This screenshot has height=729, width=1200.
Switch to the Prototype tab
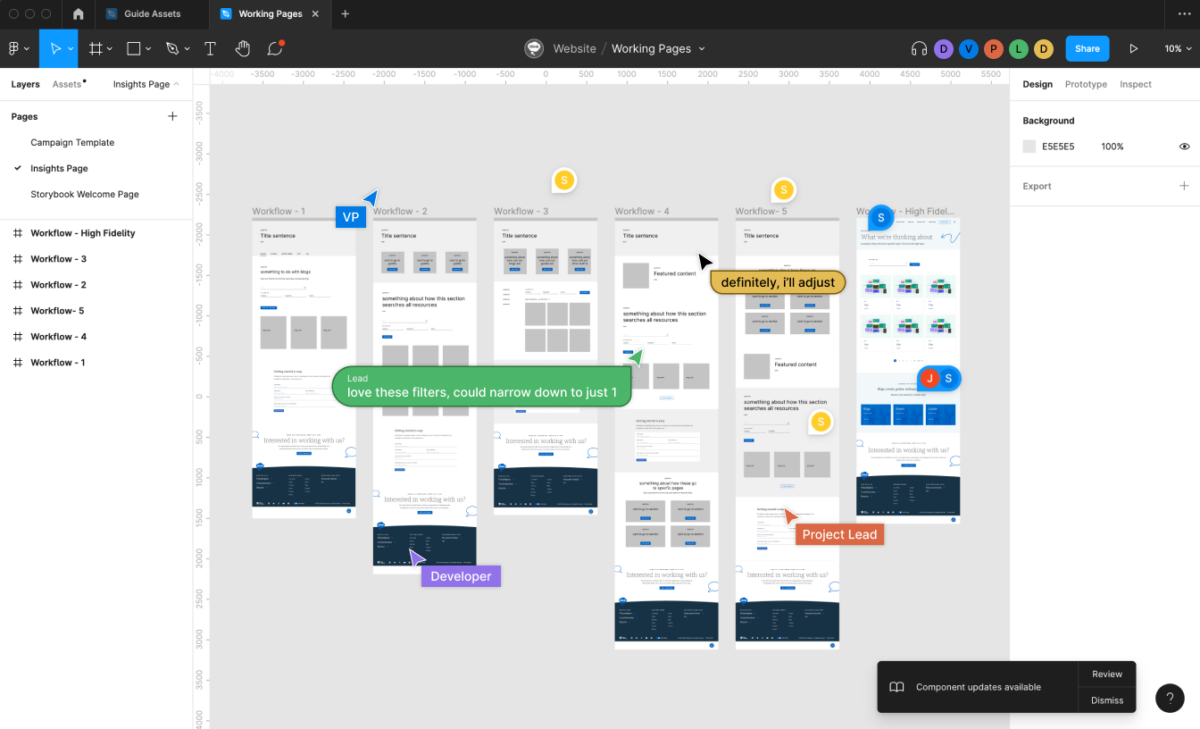tap(1085, 84)
